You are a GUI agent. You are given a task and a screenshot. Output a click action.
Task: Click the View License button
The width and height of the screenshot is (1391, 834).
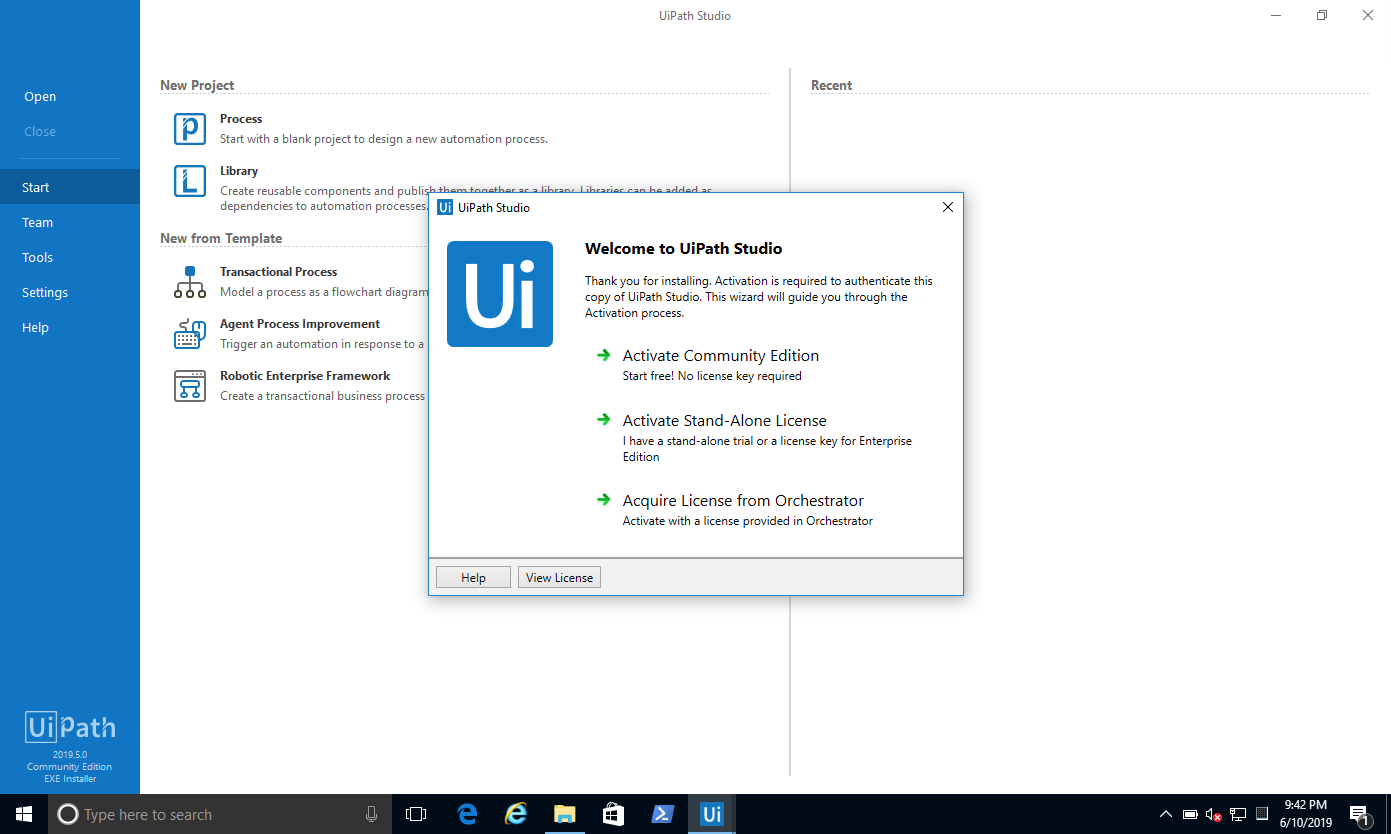[x=559, y=577]
